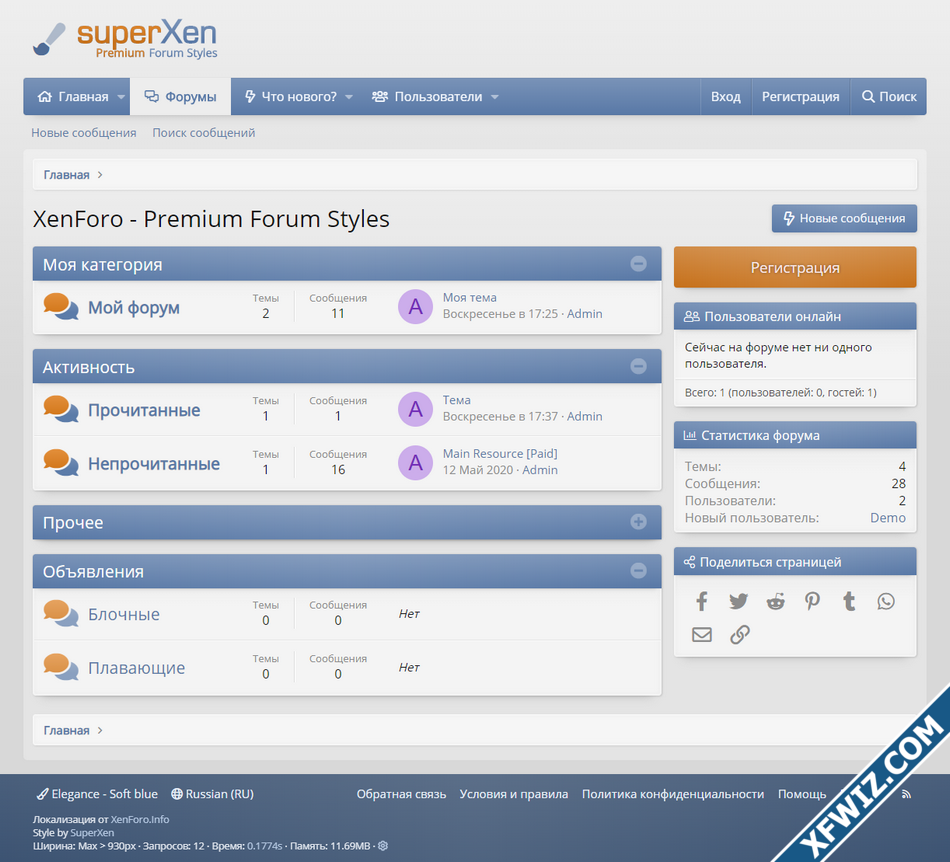Viewport: 950px width, 862px height.
Task: Open the Блочные forum
Action: click(124, 614)
